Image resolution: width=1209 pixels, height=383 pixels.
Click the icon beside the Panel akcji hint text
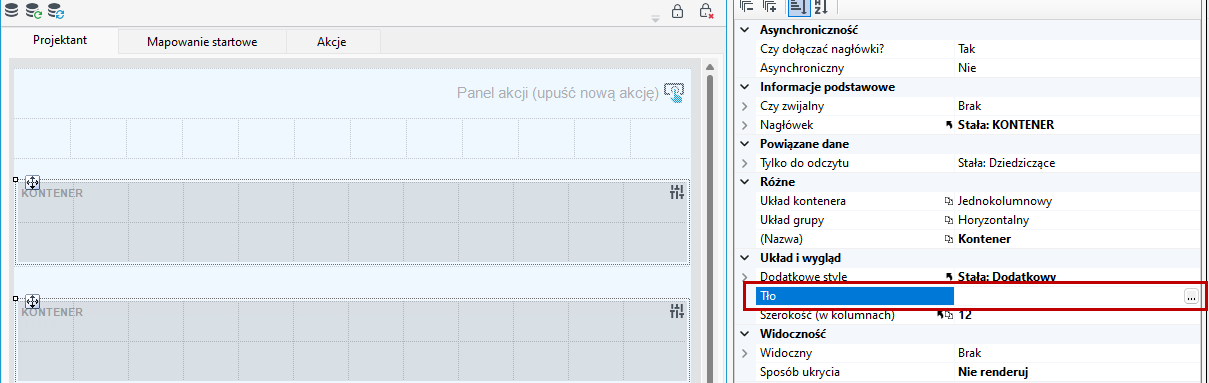(x=675, y=92)
